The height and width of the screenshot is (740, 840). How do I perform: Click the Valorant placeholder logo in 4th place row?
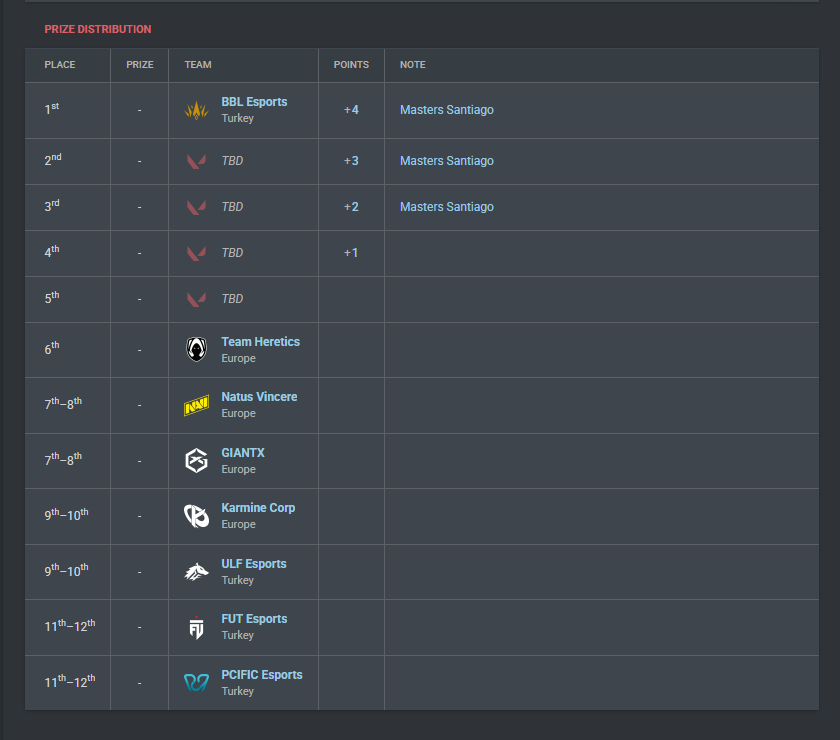pyautogui.click(x=196, y=253)
